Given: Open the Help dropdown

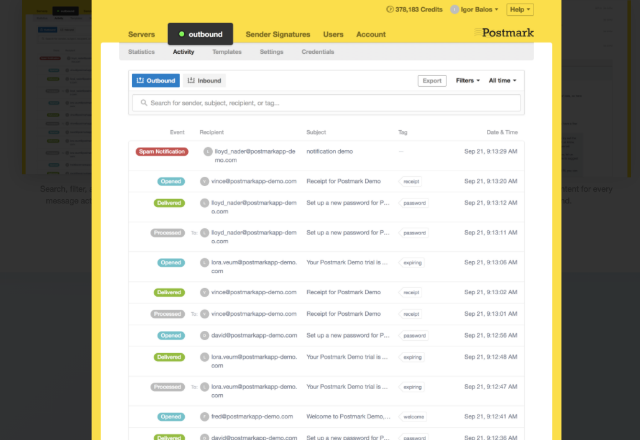Looking at the screenshot, I should [520, 9].
